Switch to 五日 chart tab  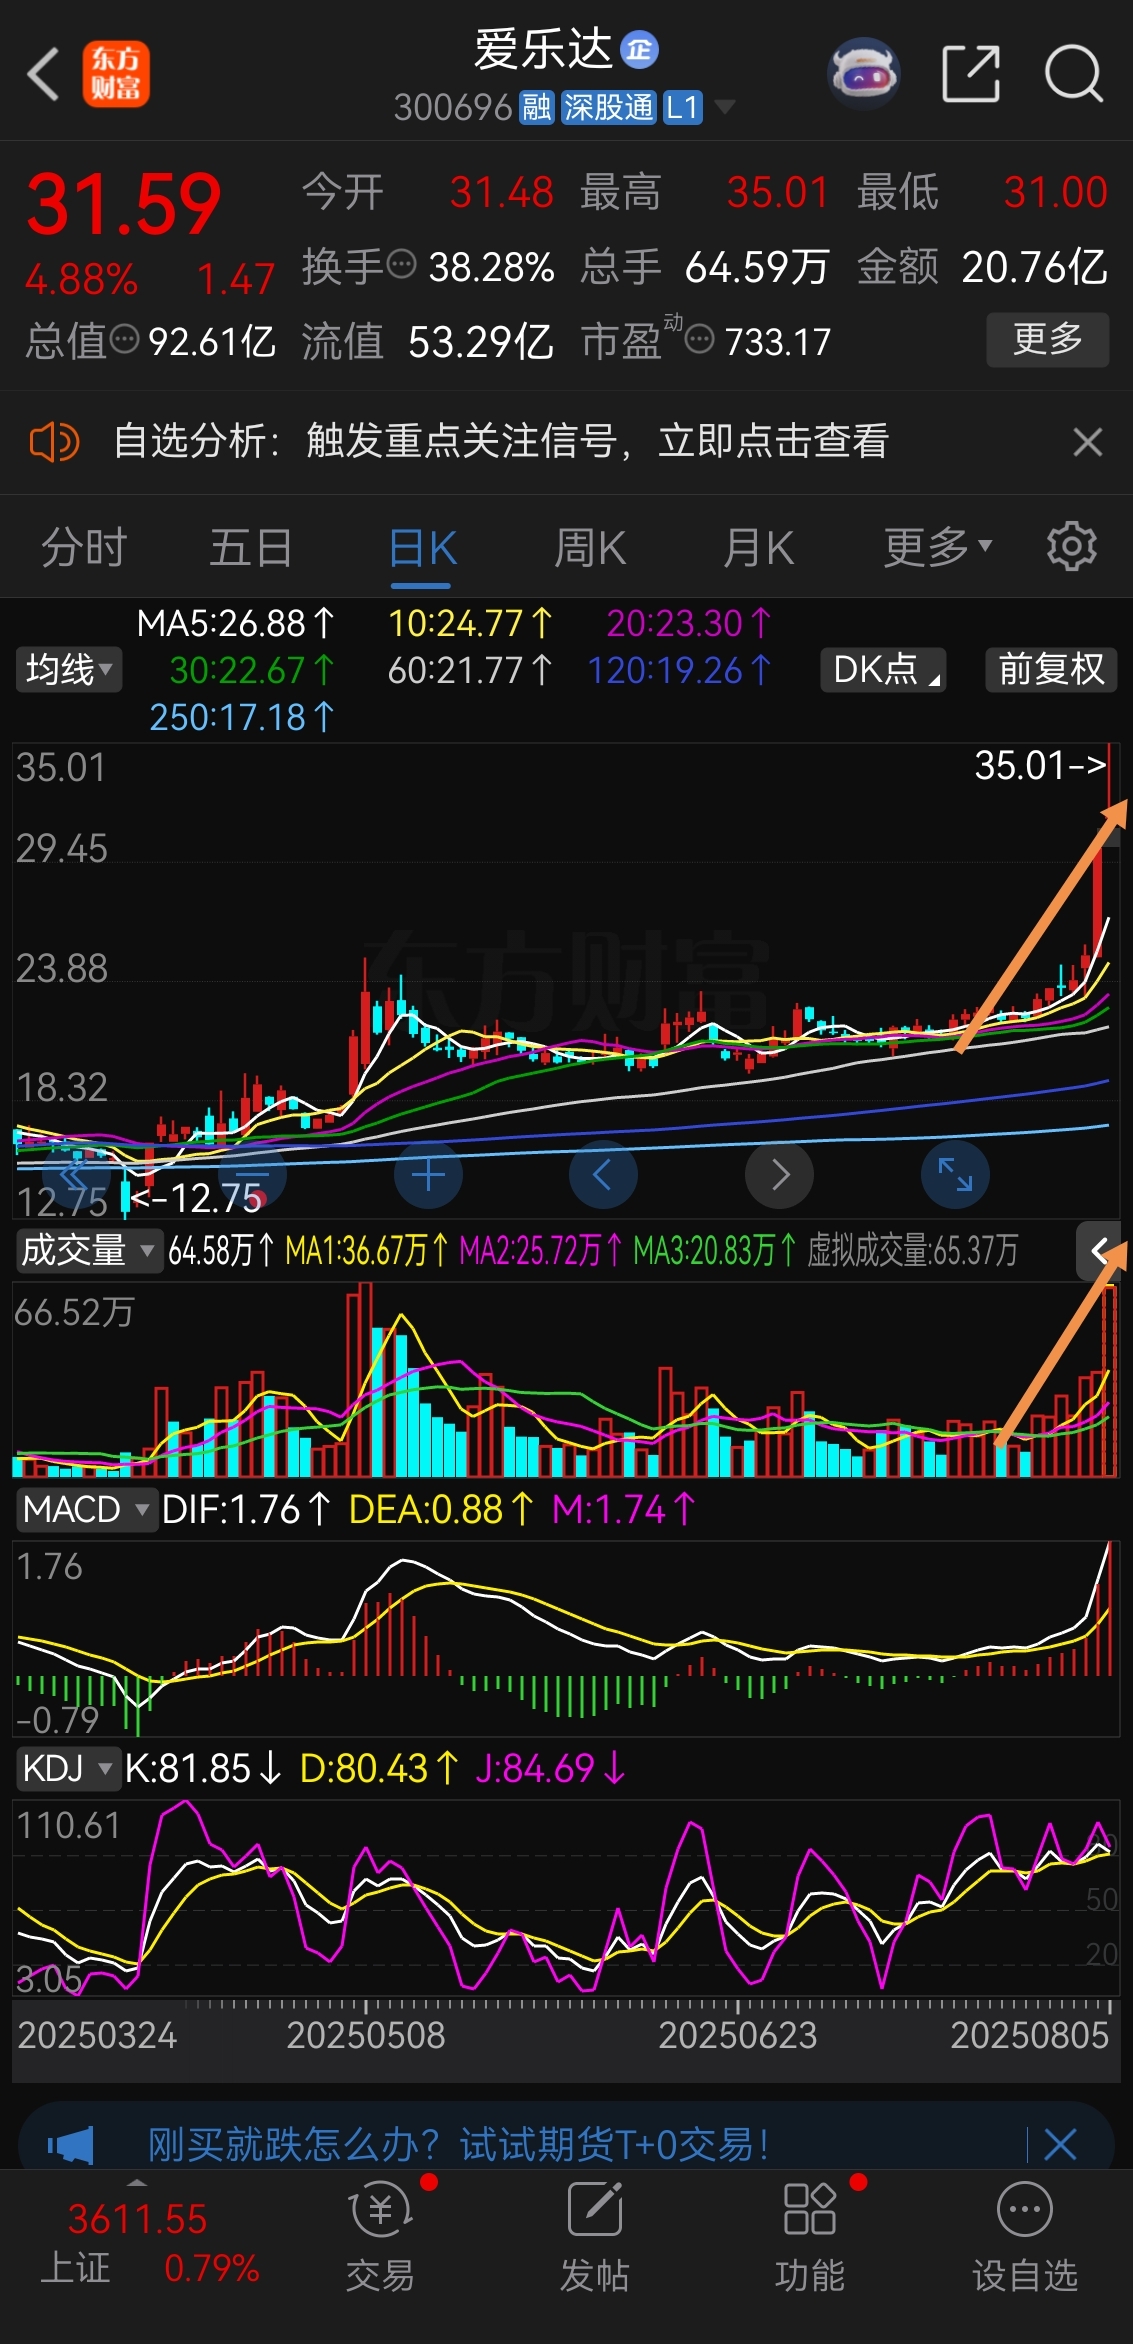250,547
